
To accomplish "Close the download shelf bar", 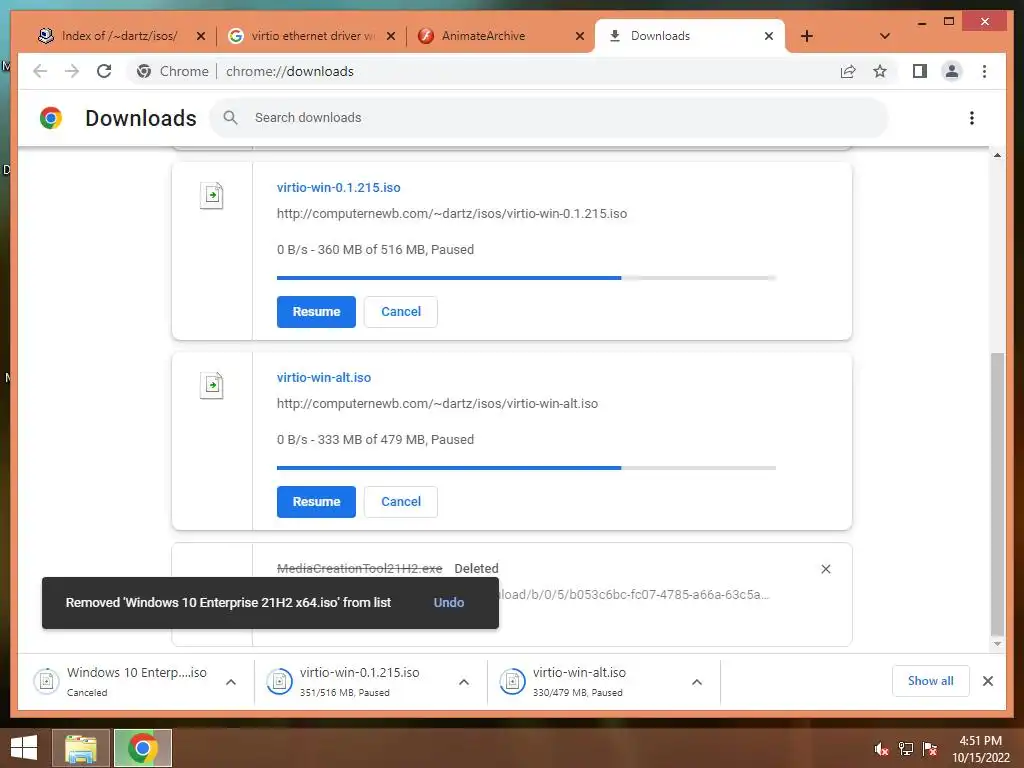I will [x=987, y=681].
